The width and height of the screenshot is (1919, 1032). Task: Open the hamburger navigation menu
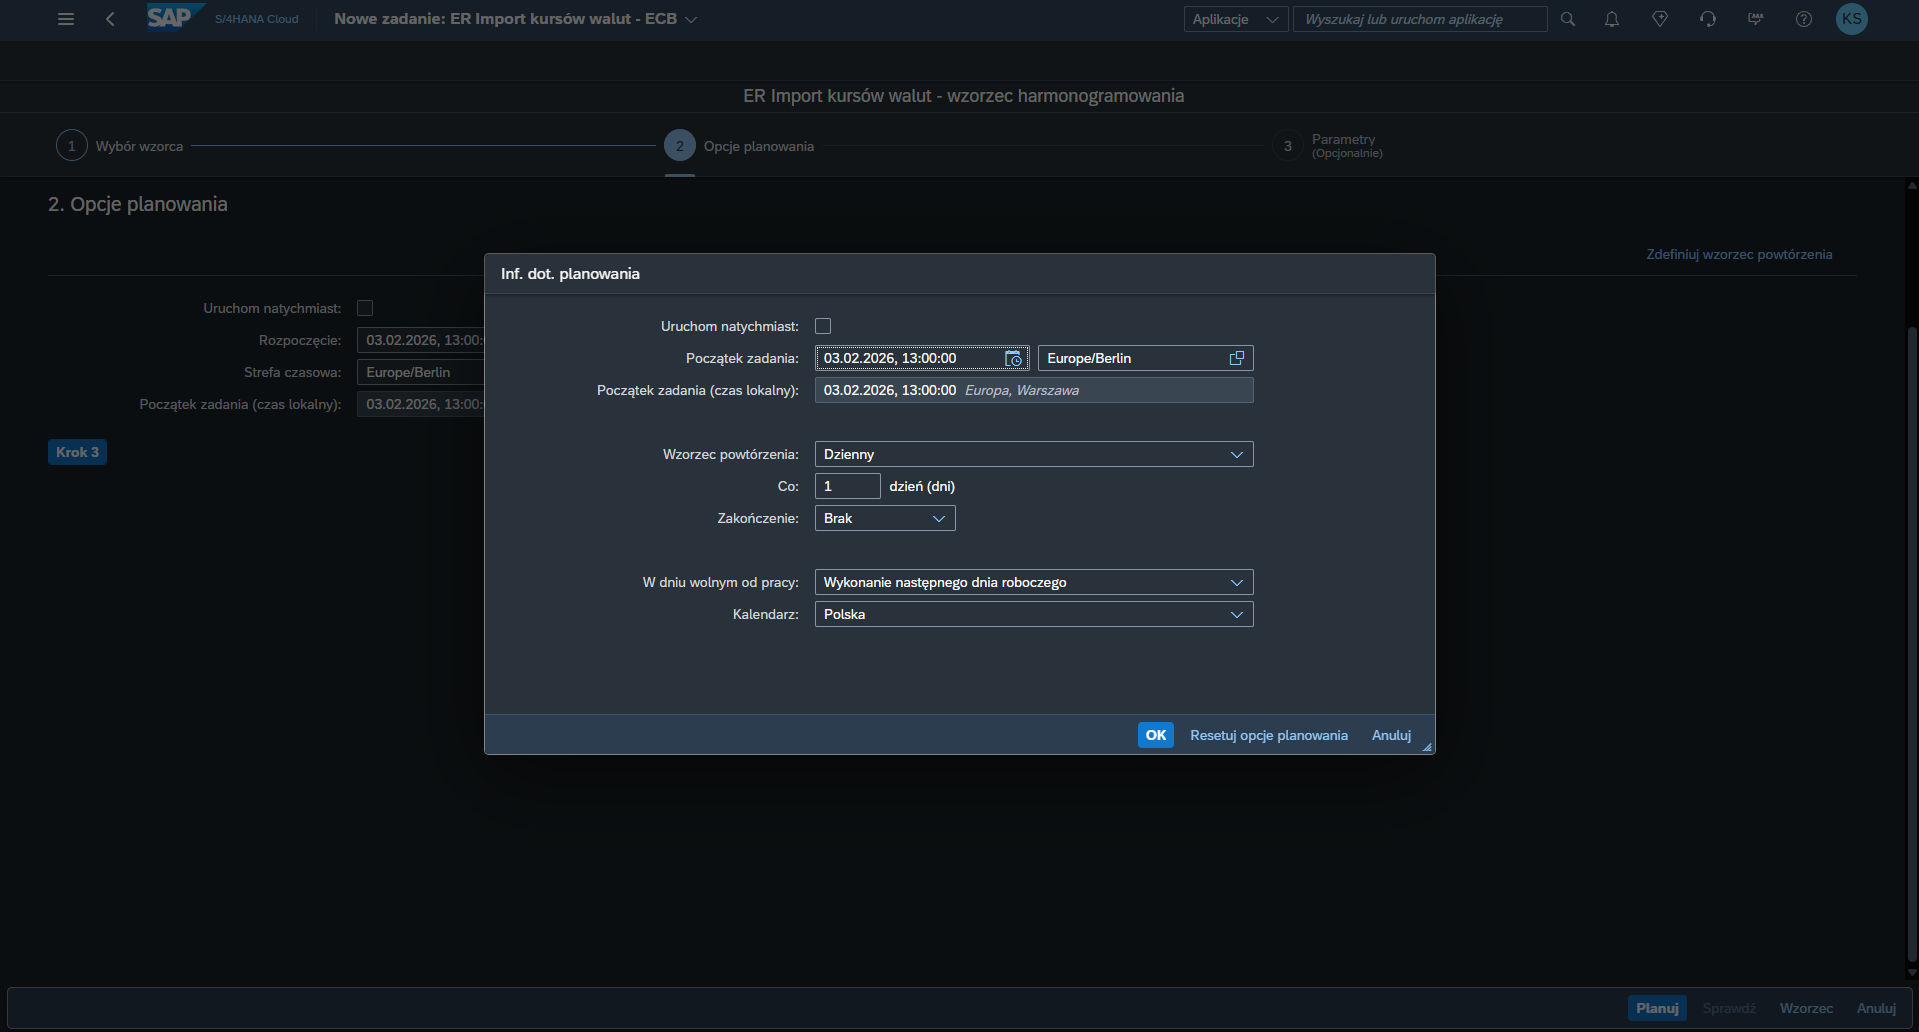pyautogui.click(x=66, y=19)
